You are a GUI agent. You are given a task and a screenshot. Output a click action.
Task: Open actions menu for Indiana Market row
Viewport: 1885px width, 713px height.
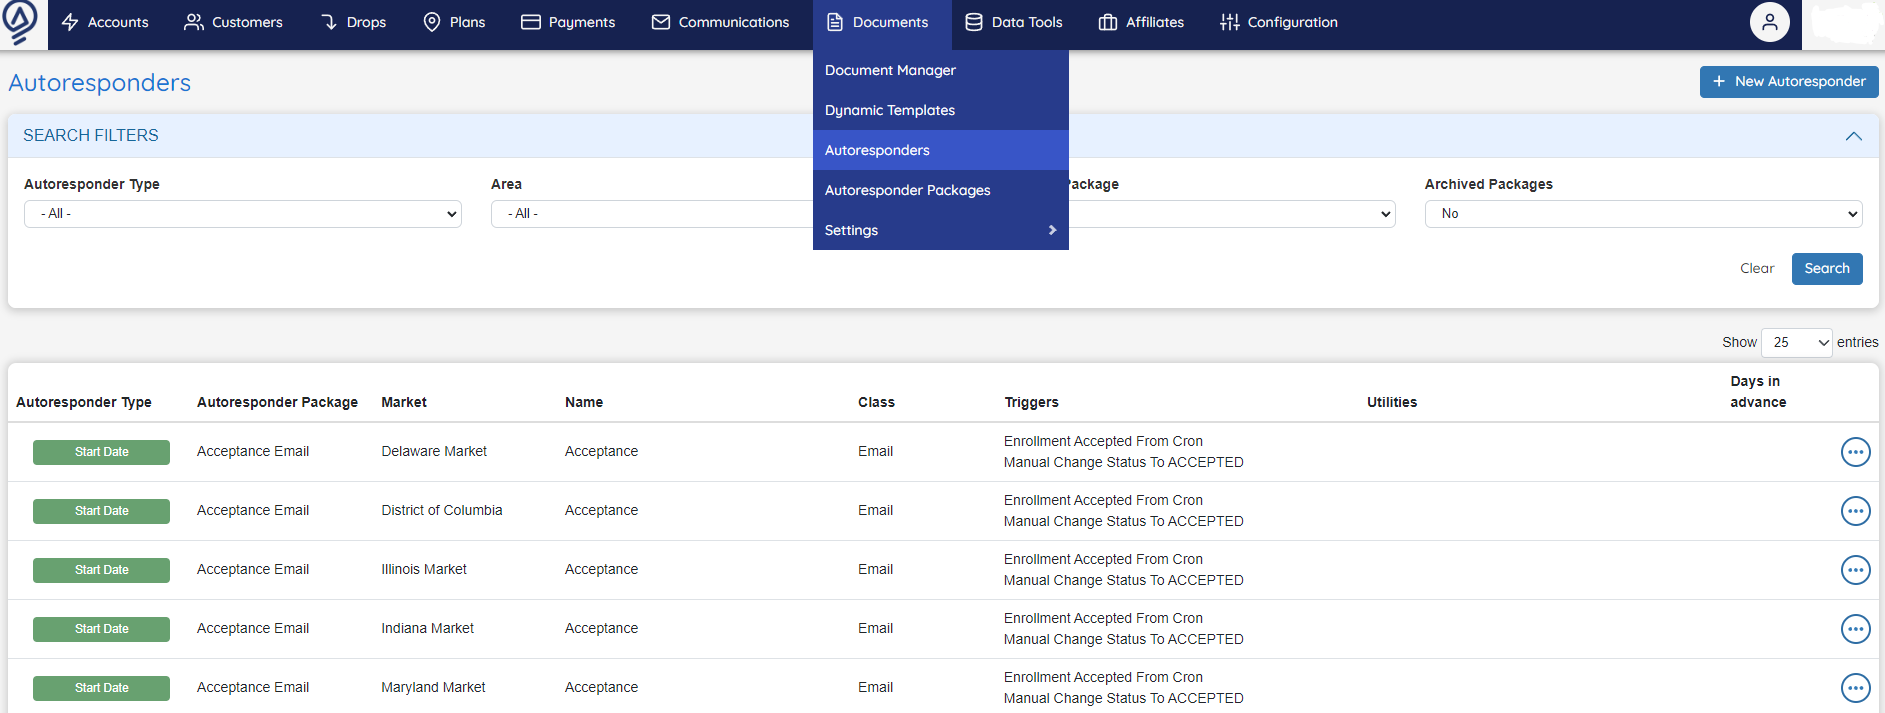click(x=1856, y=629)
